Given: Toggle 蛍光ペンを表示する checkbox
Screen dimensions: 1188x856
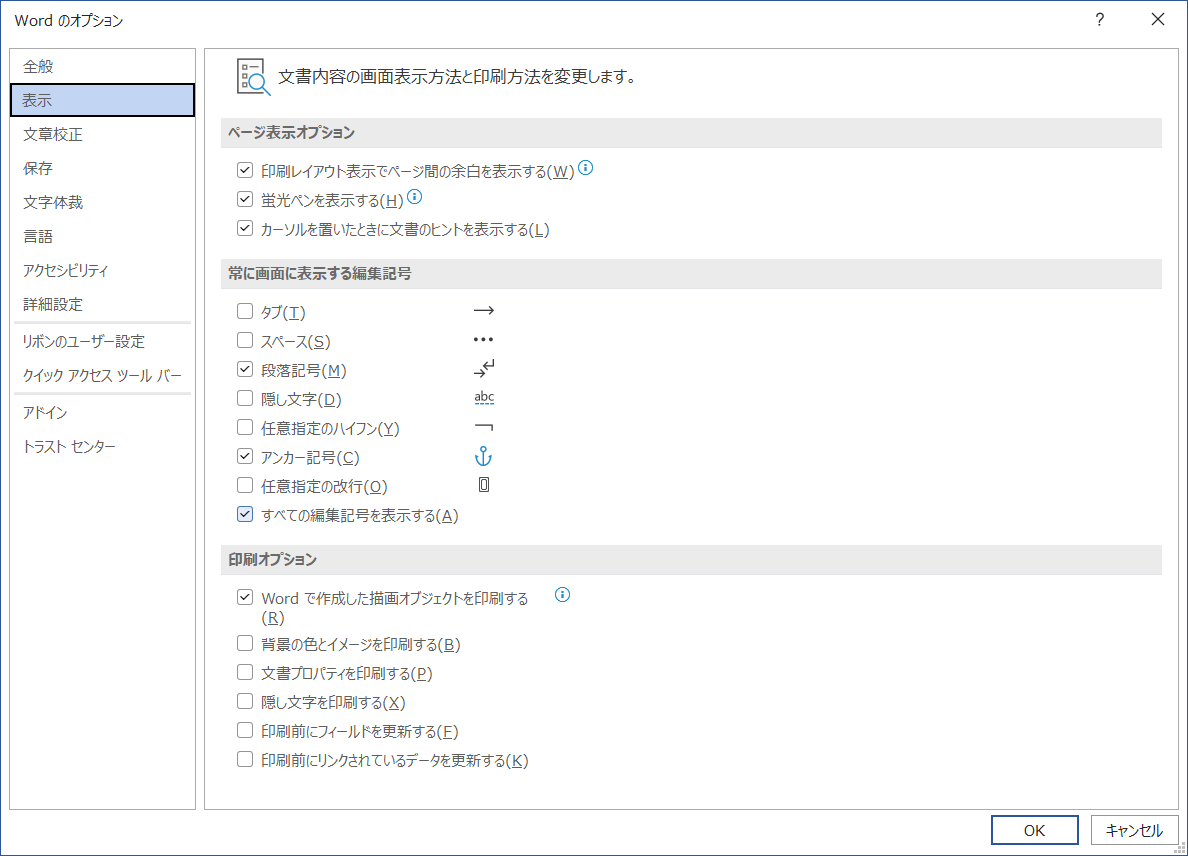Looking at the screenshot, I should (x=245, y=199).
